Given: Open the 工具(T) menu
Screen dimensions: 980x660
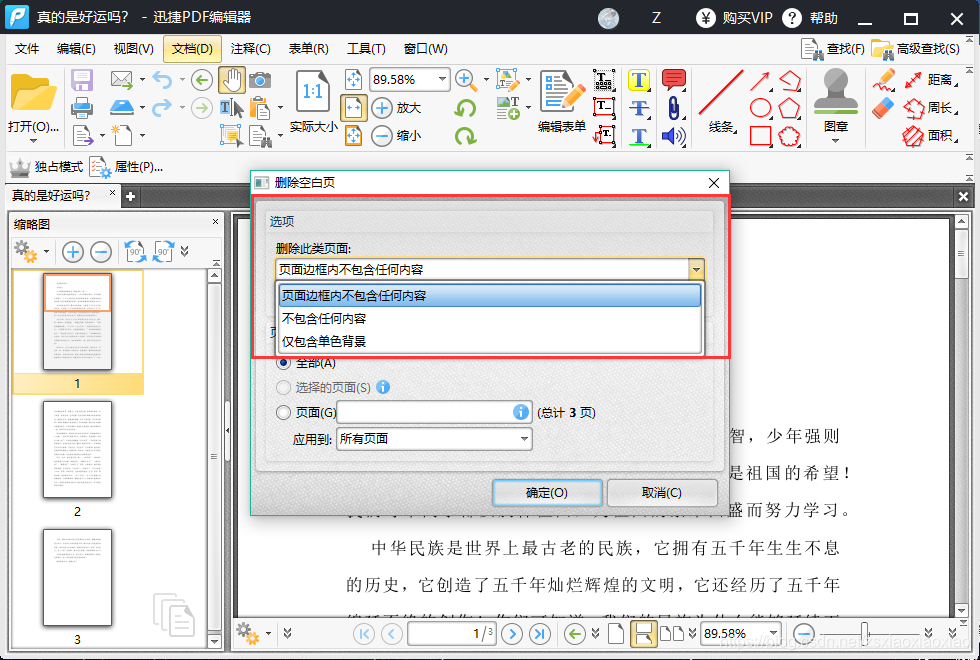Looking at the screenshot, I should coord(366,49).
